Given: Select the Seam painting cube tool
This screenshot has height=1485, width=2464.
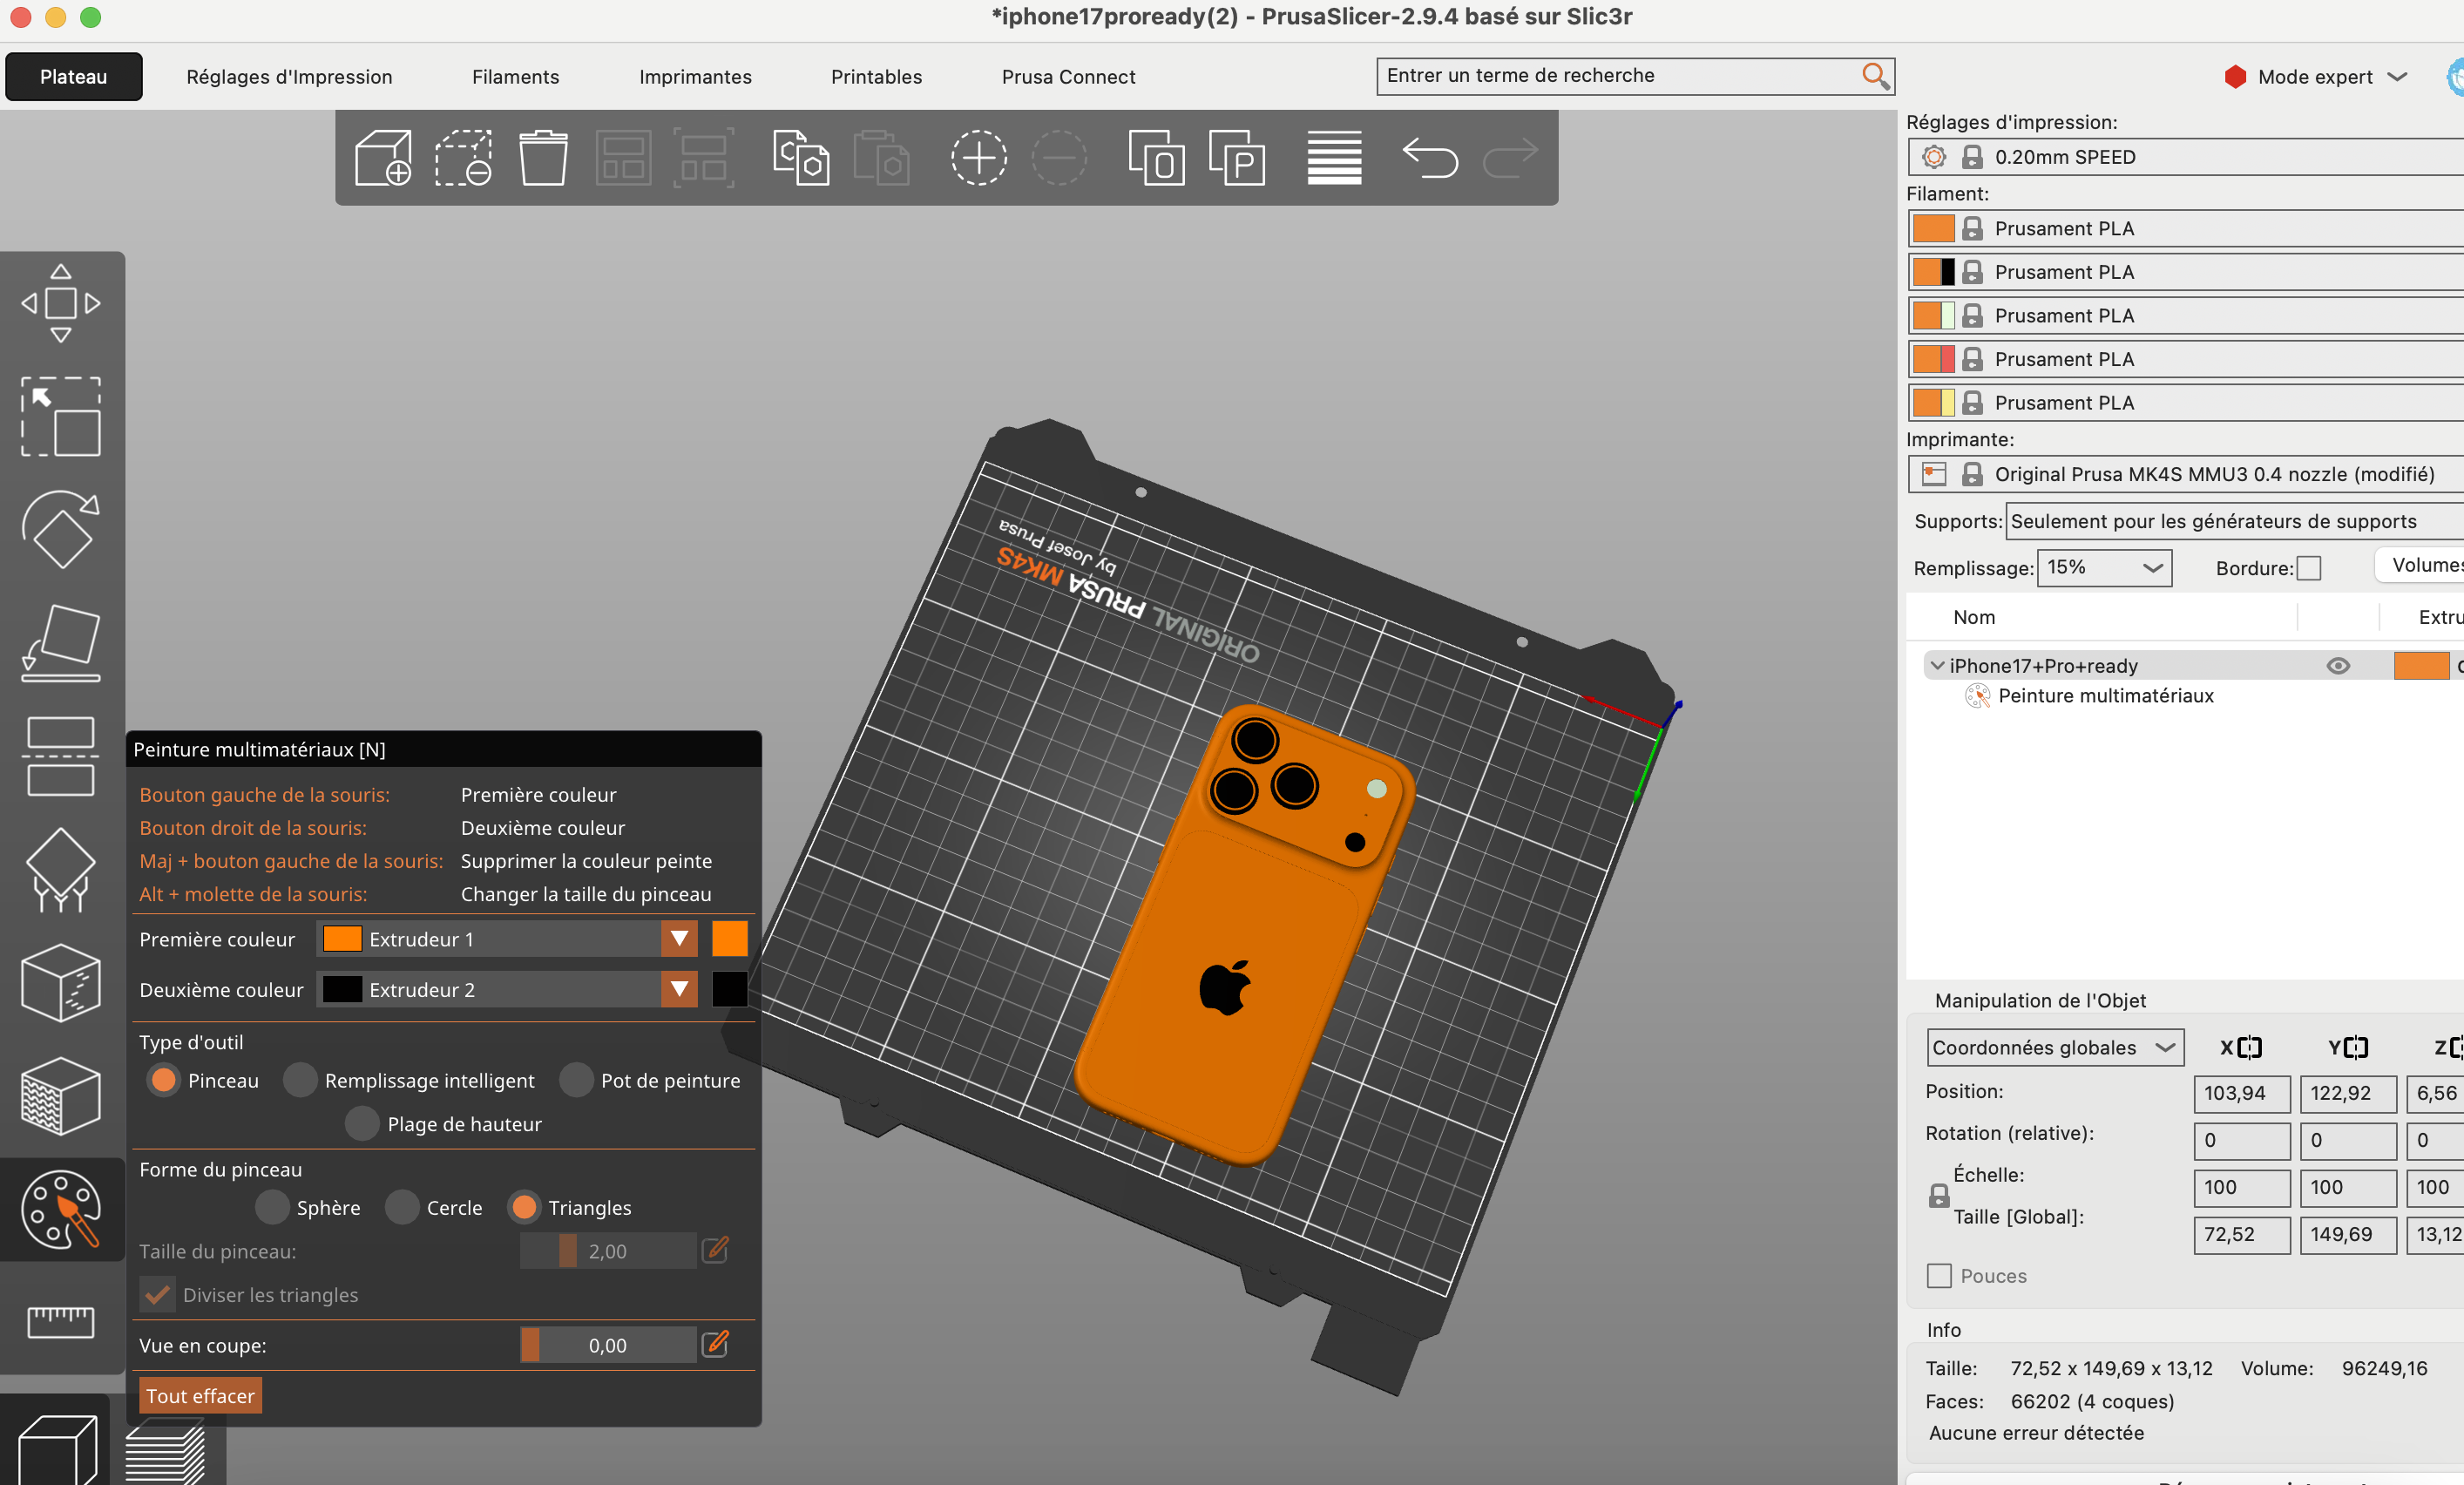Looking at the screenshot, I should (x=61, y=983).
